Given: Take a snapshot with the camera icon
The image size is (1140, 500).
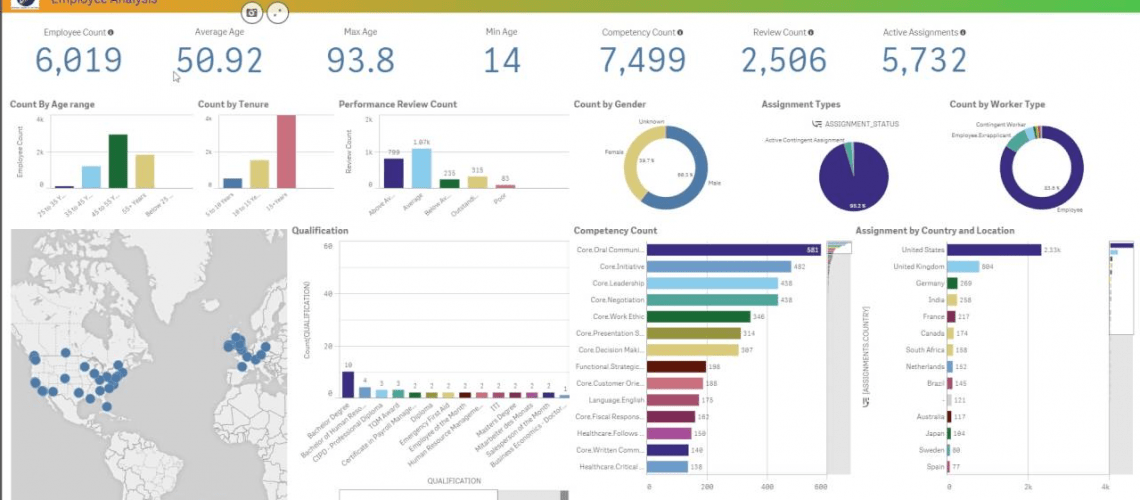Looking at the screenshot, I should [x=252, y=12].
